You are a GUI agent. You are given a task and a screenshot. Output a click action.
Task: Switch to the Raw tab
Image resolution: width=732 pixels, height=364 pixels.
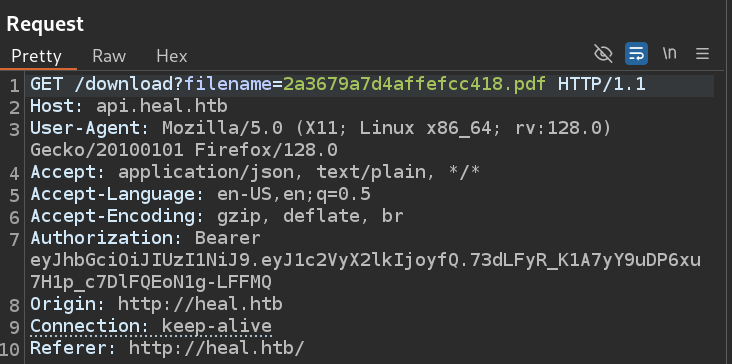click(x=109, y=56)
